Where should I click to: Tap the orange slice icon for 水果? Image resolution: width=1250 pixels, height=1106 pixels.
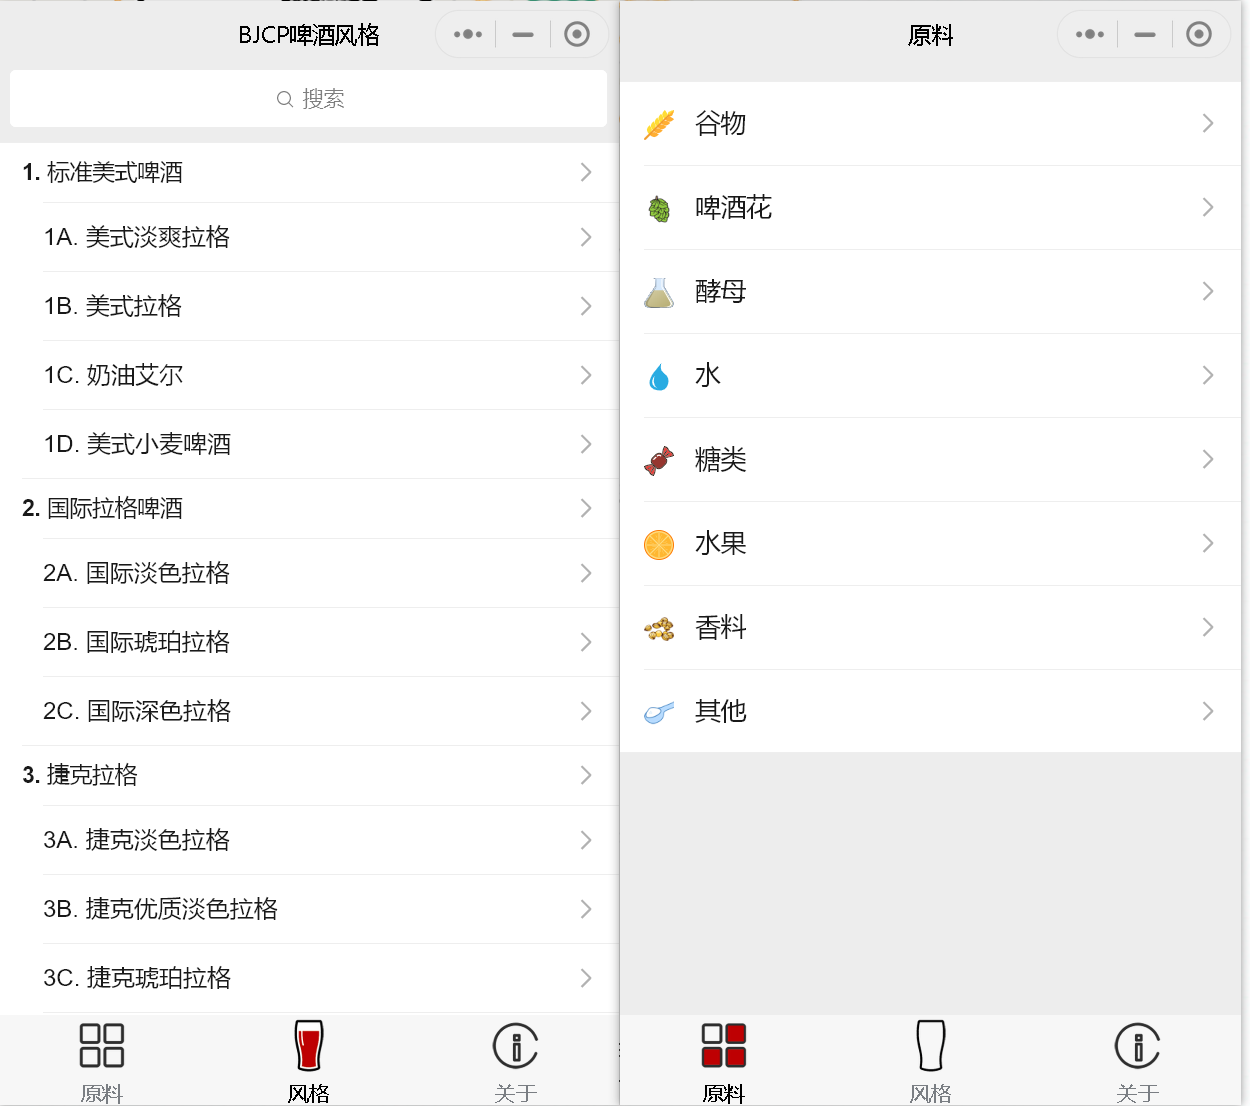pos(659,544)
